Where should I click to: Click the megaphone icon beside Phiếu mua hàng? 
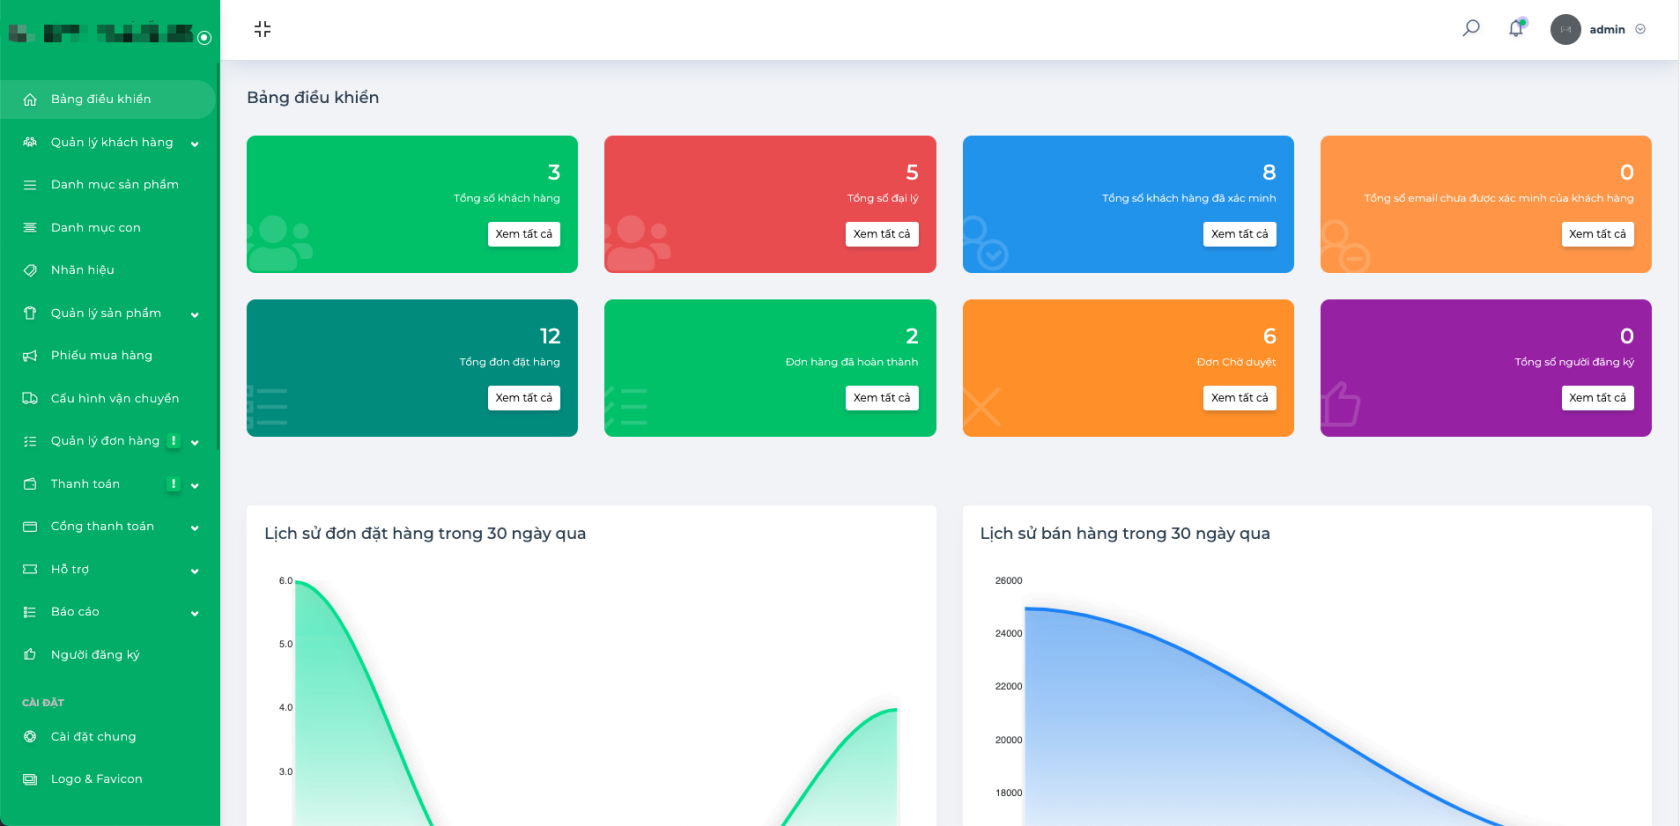30,356
